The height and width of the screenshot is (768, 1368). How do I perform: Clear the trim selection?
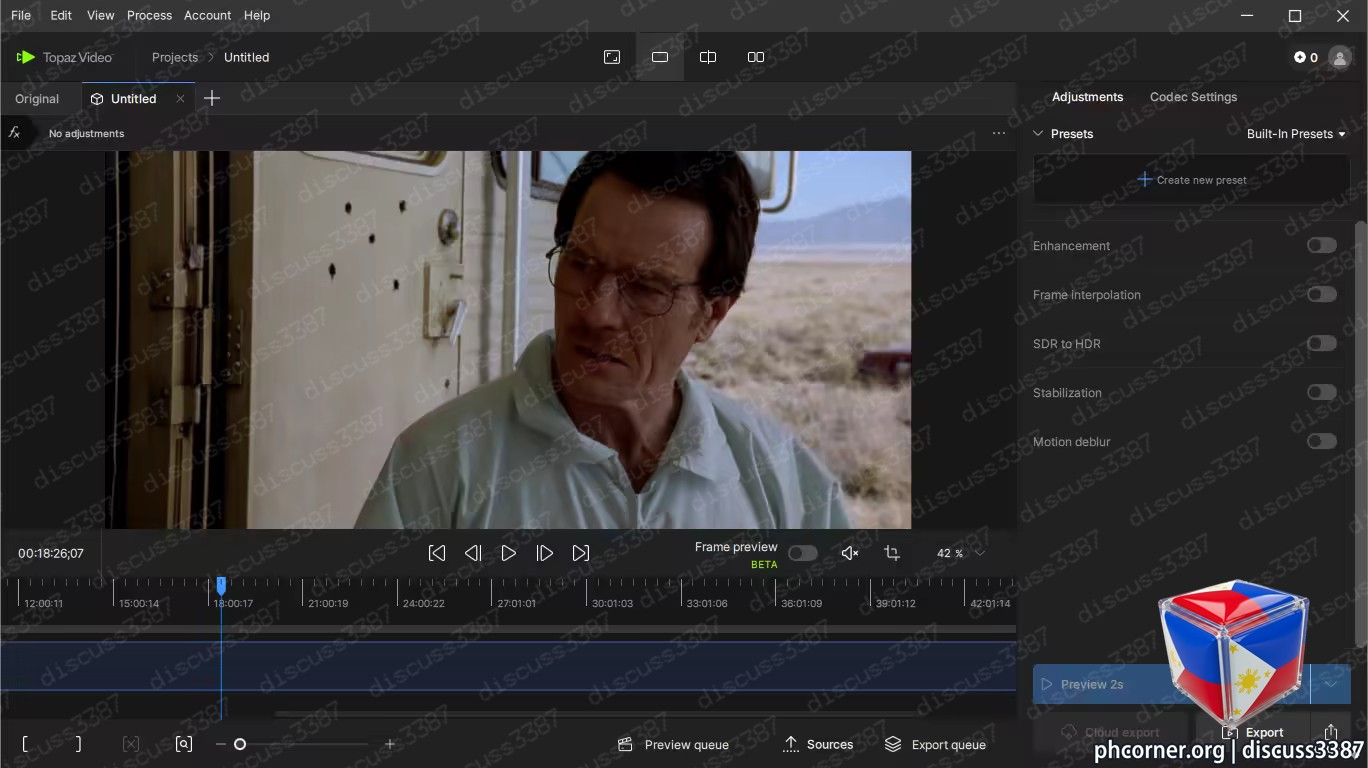point(131,744)
